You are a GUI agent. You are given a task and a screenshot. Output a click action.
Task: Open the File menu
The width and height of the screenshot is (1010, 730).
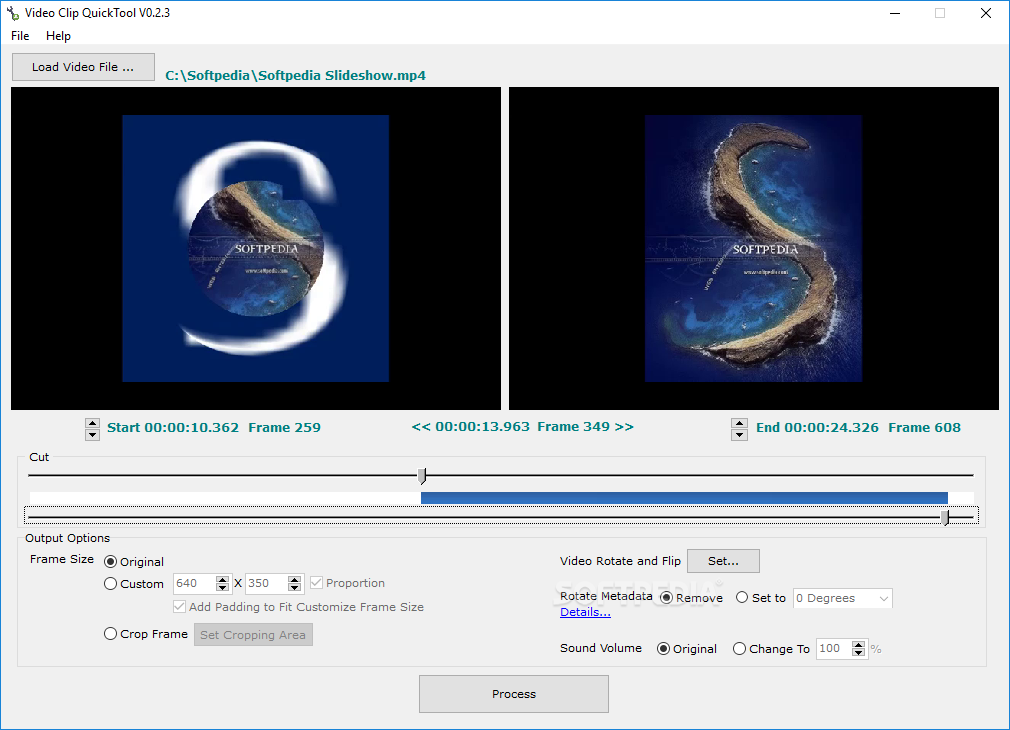[x=20, y=36]
